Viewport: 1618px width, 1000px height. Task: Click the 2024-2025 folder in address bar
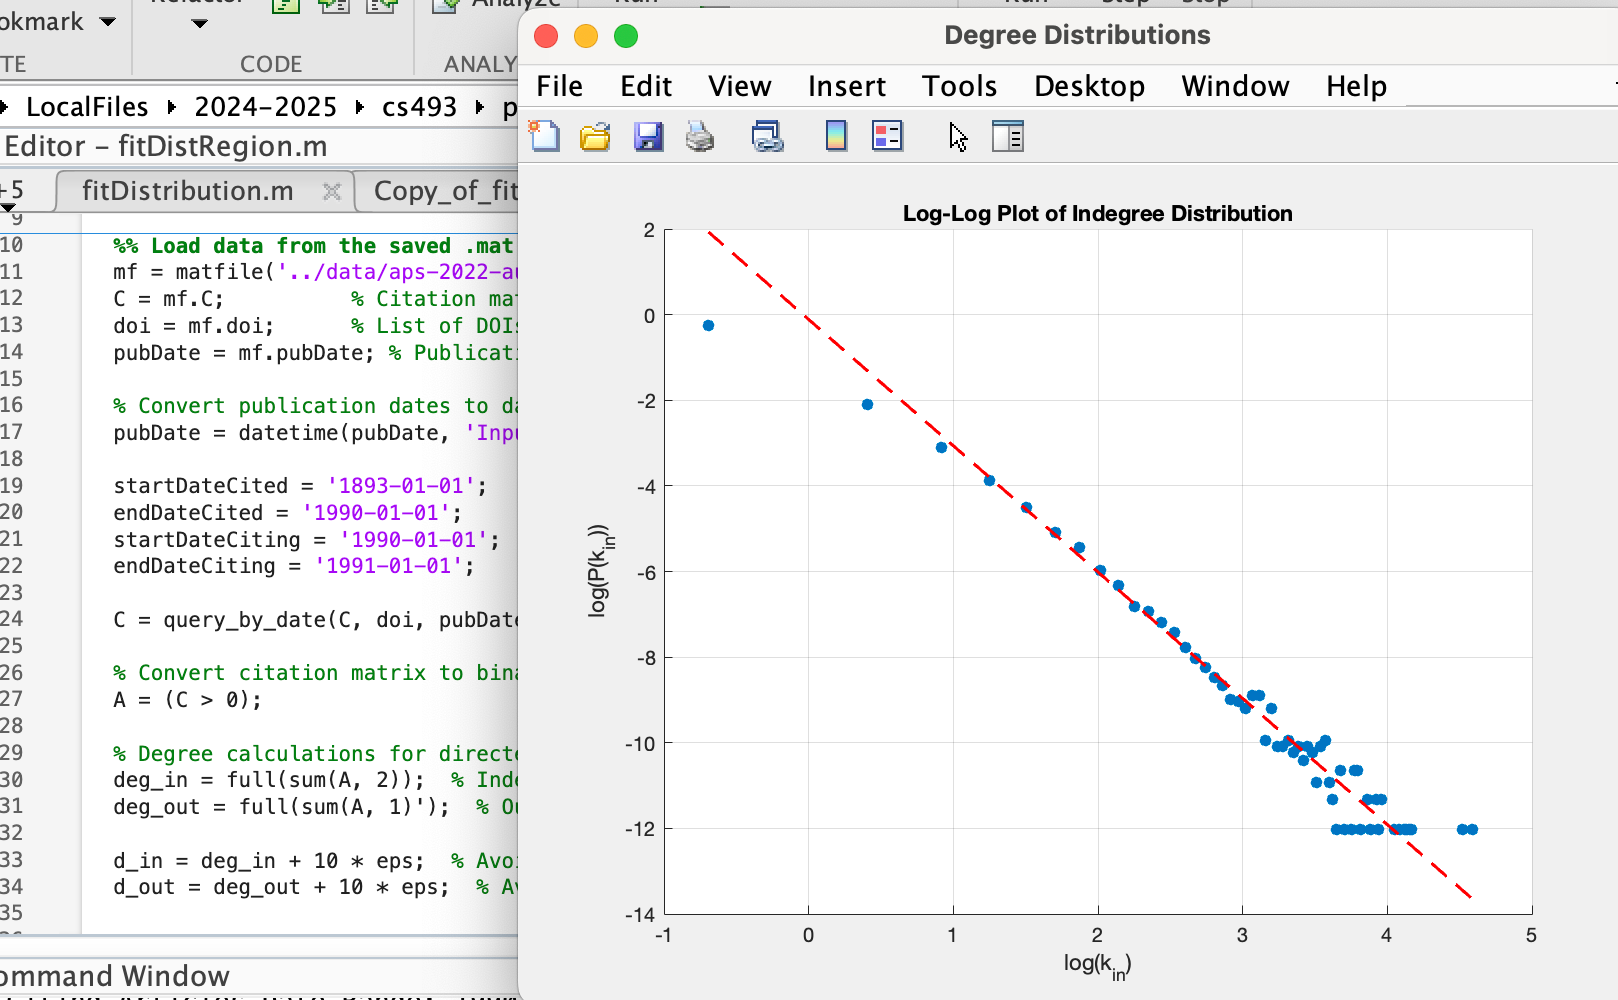[265, 107]
